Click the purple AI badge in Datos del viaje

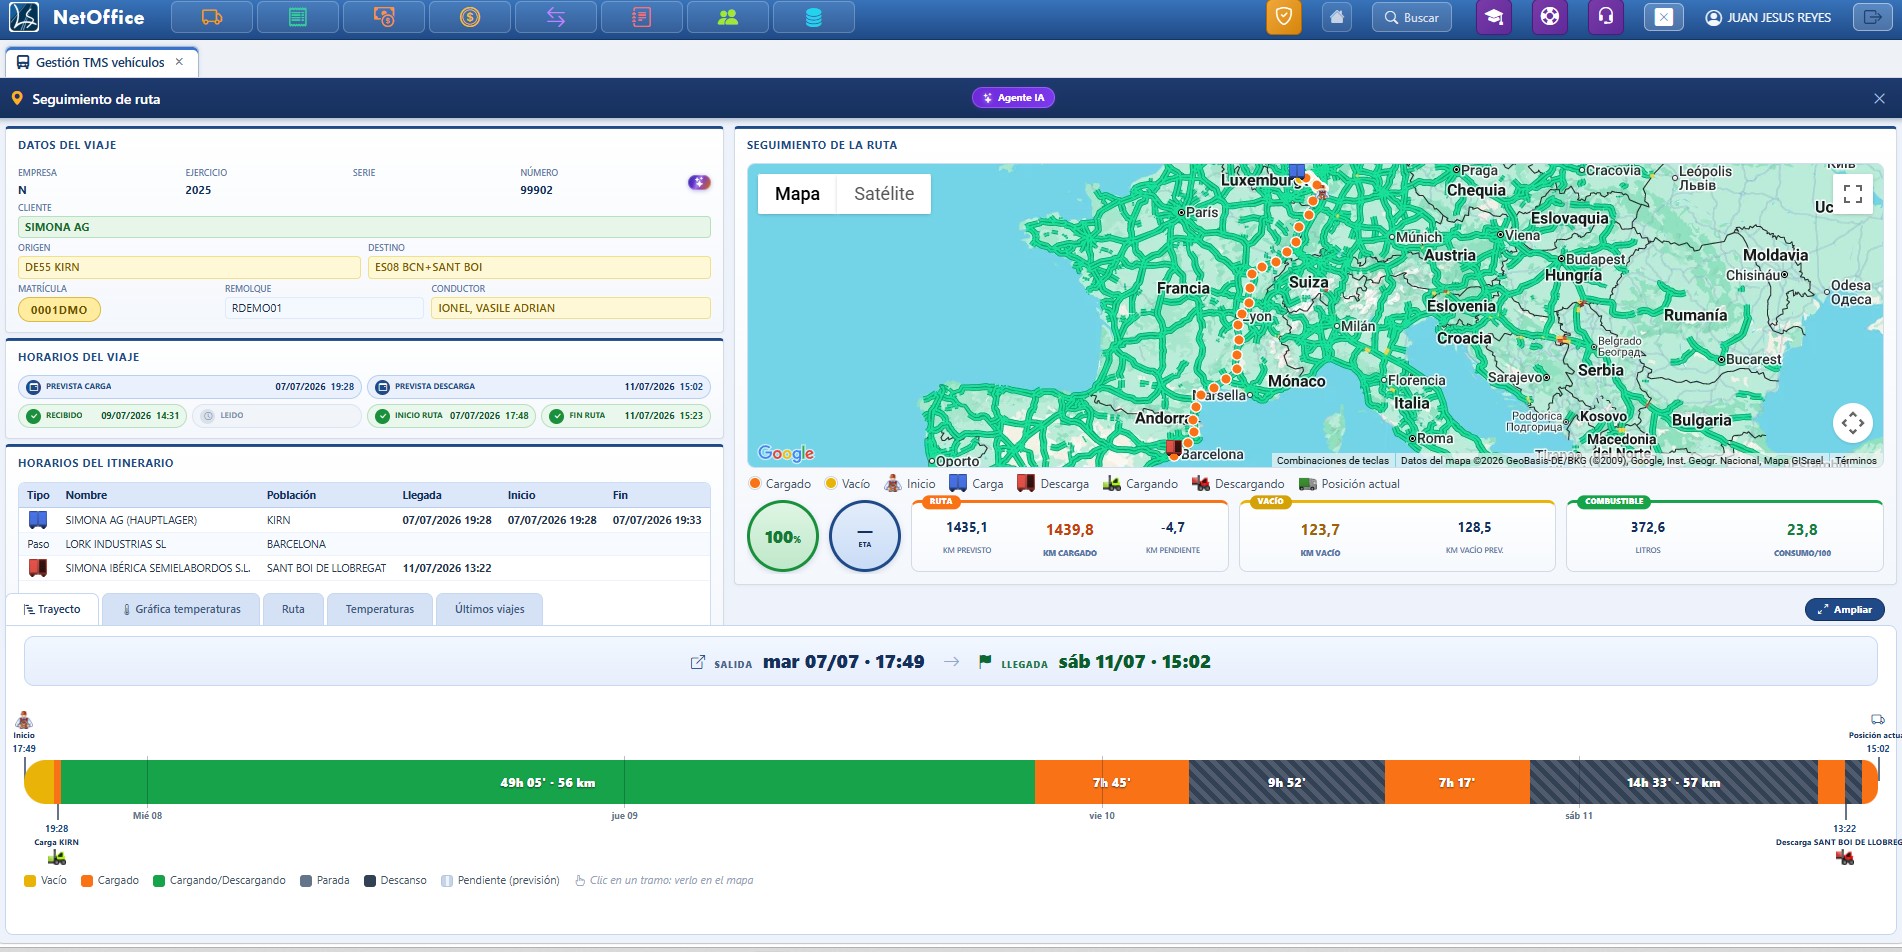tap(699, 182)
